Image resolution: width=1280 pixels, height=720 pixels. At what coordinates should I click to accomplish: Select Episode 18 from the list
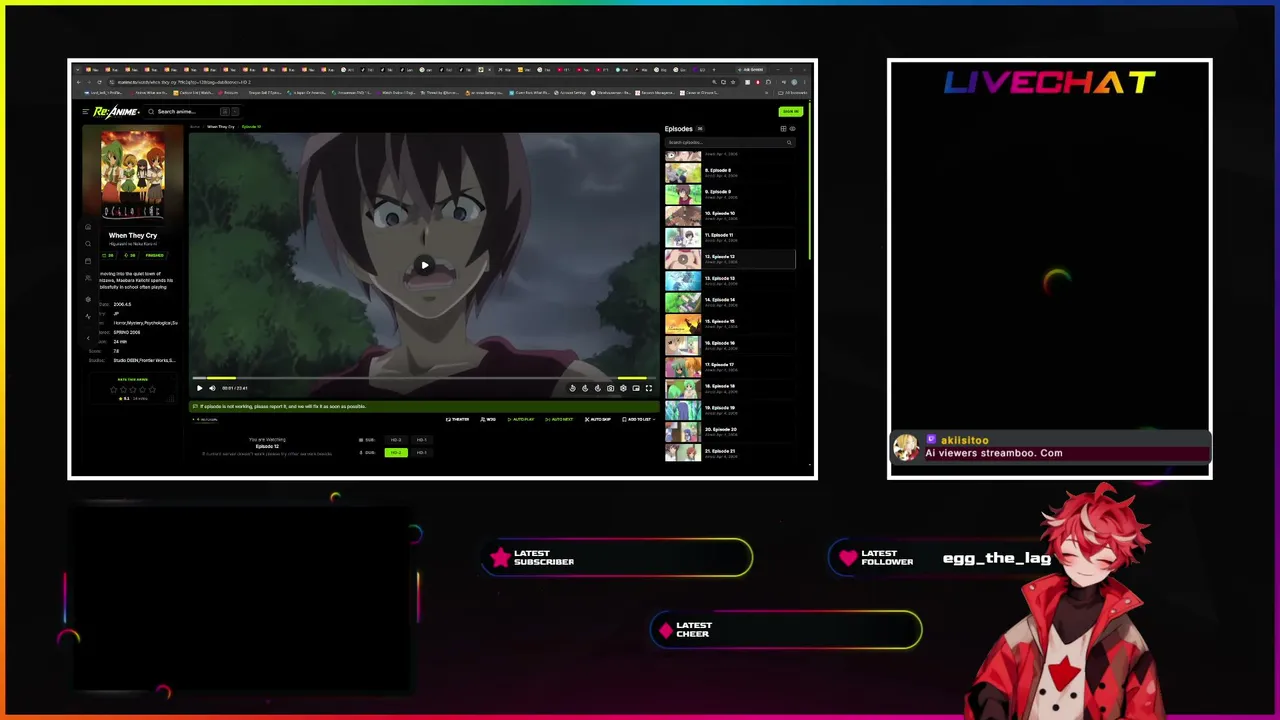(730, 389)
